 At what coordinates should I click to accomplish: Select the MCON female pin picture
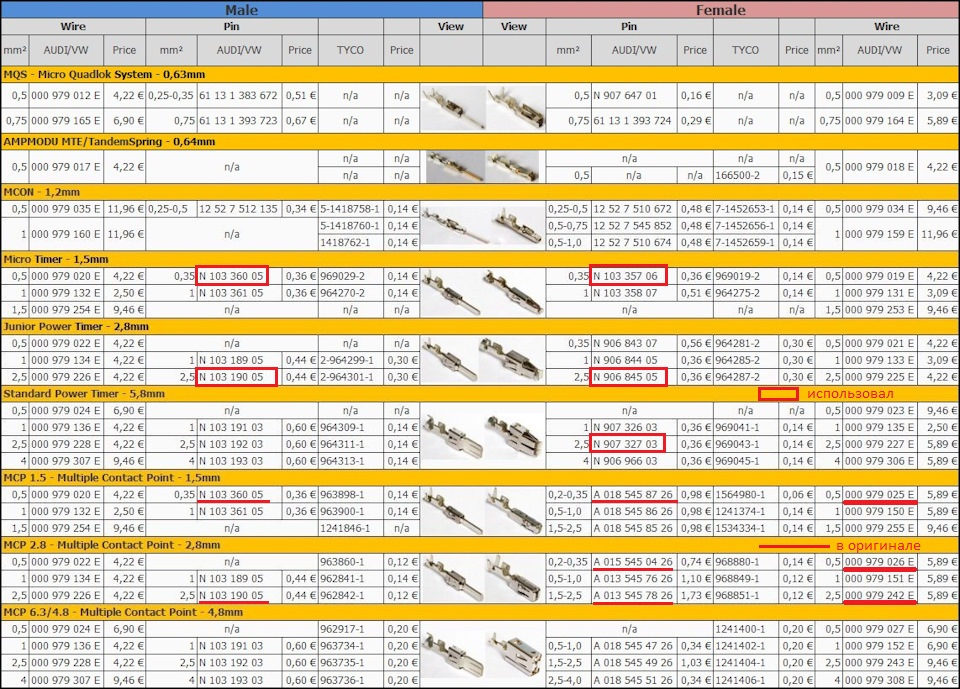coord(516,225)
